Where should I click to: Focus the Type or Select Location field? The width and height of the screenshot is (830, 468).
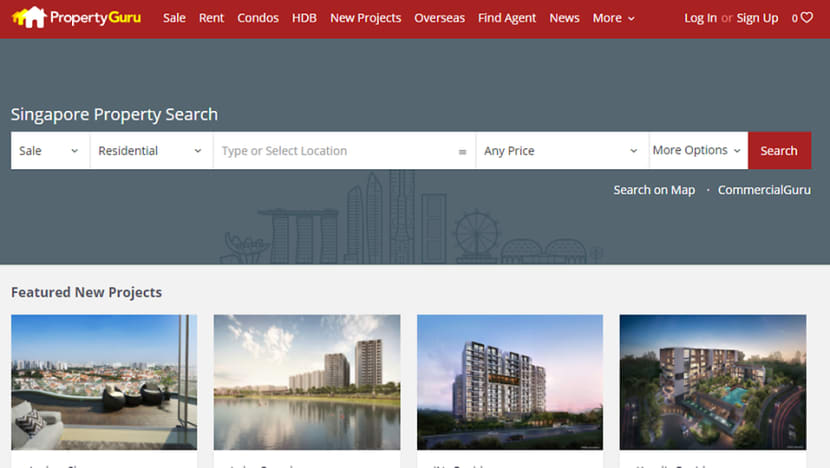coord(345,151)
